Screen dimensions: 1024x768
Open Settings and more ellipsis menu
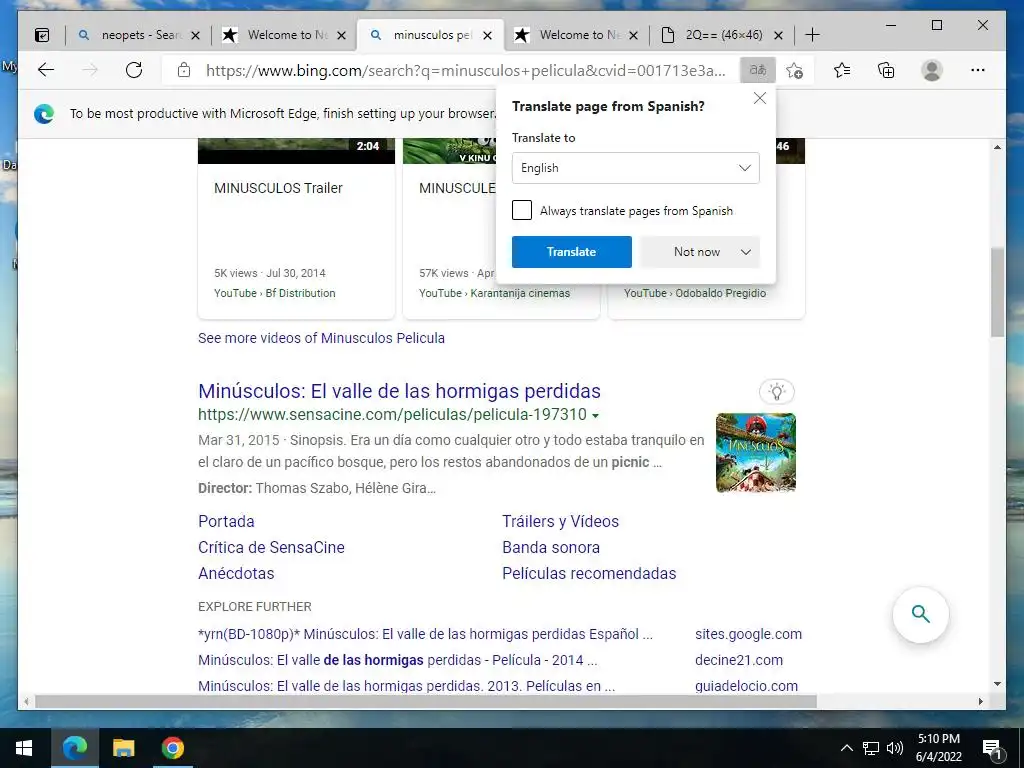pos(978,70)
